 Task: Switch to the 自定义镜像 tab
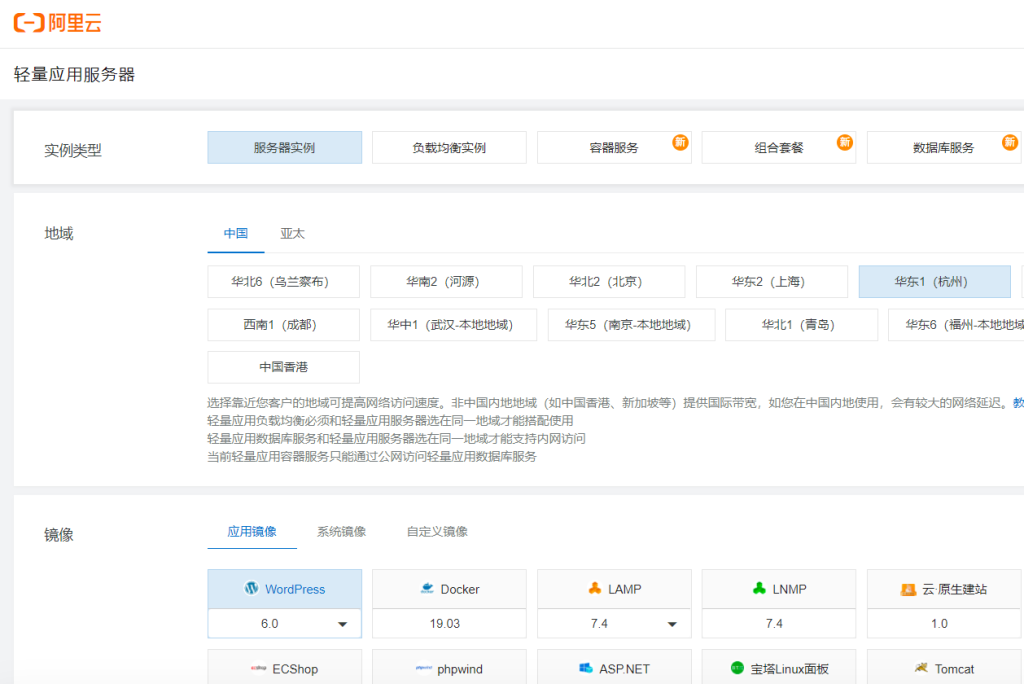tap(437, 531)
